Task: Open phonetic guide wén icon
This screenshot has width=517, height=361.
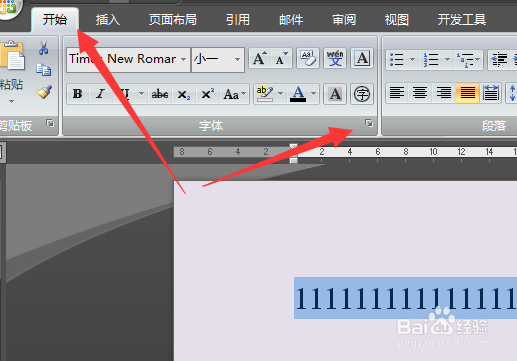Action: coord(335,59)
